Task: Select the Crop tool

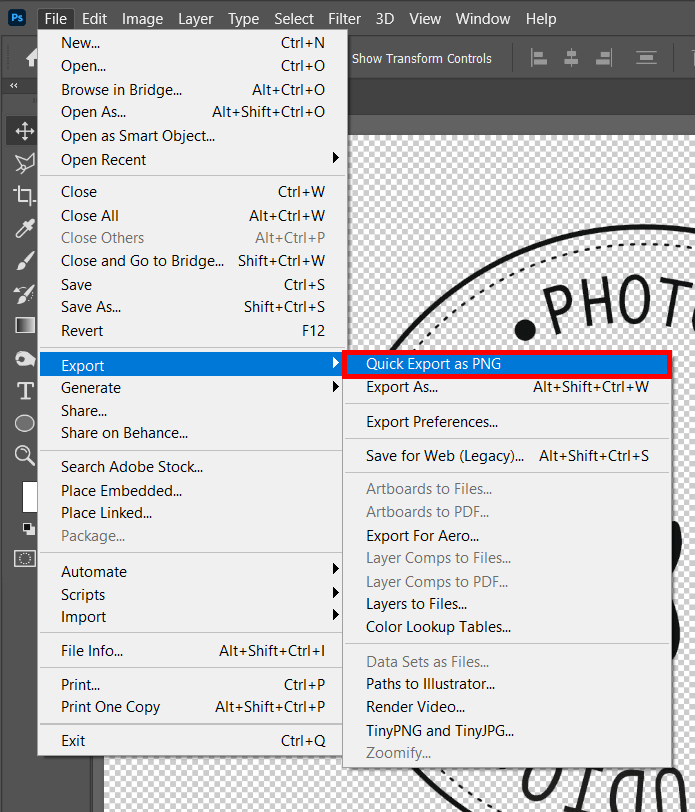Action: (x=24, y=195)
